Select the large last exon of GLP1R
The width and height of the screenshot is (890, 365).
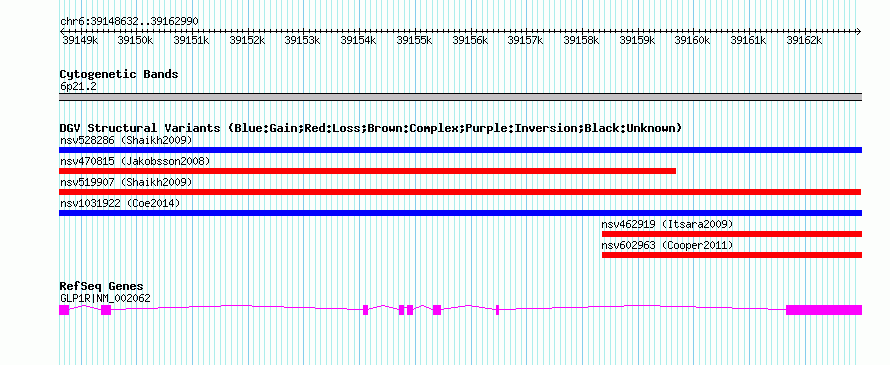click(824, 310)
